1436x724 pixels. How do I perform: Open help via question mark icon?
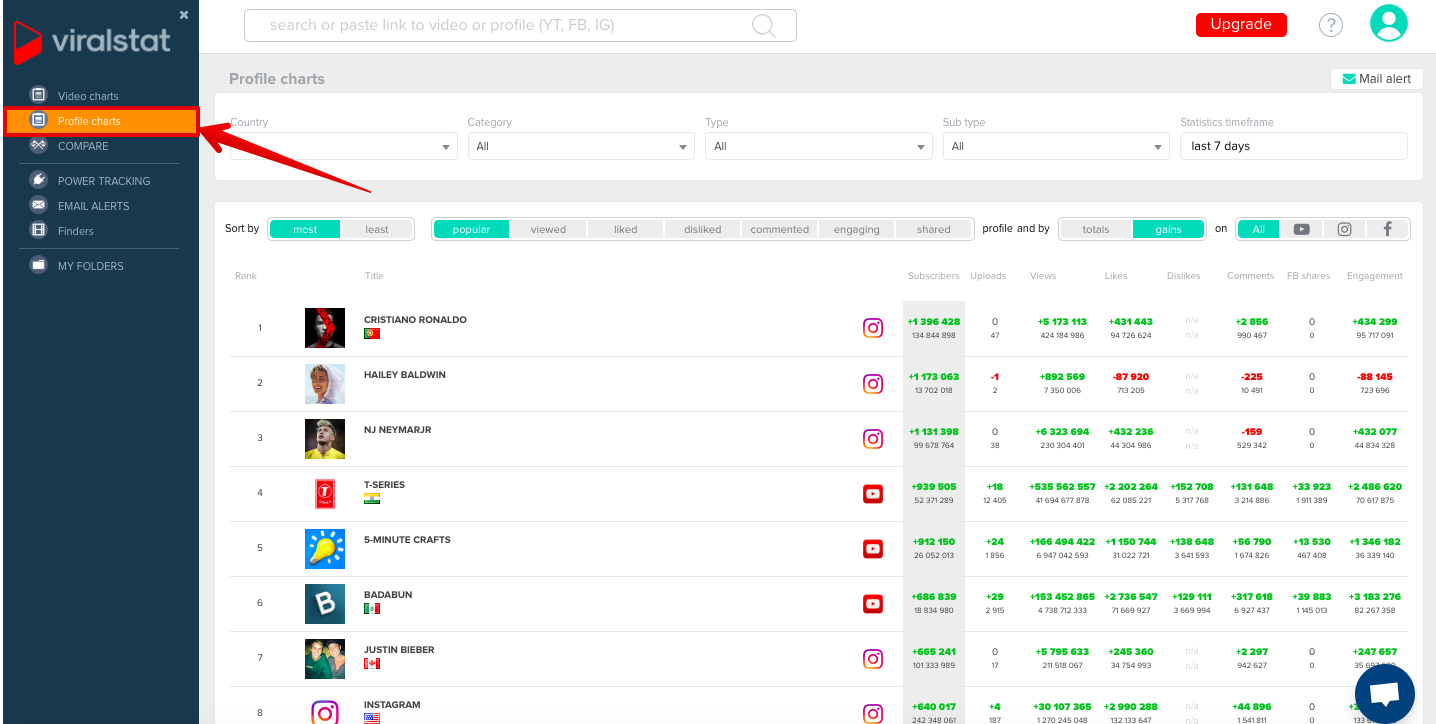click(x=1331, y=25)
